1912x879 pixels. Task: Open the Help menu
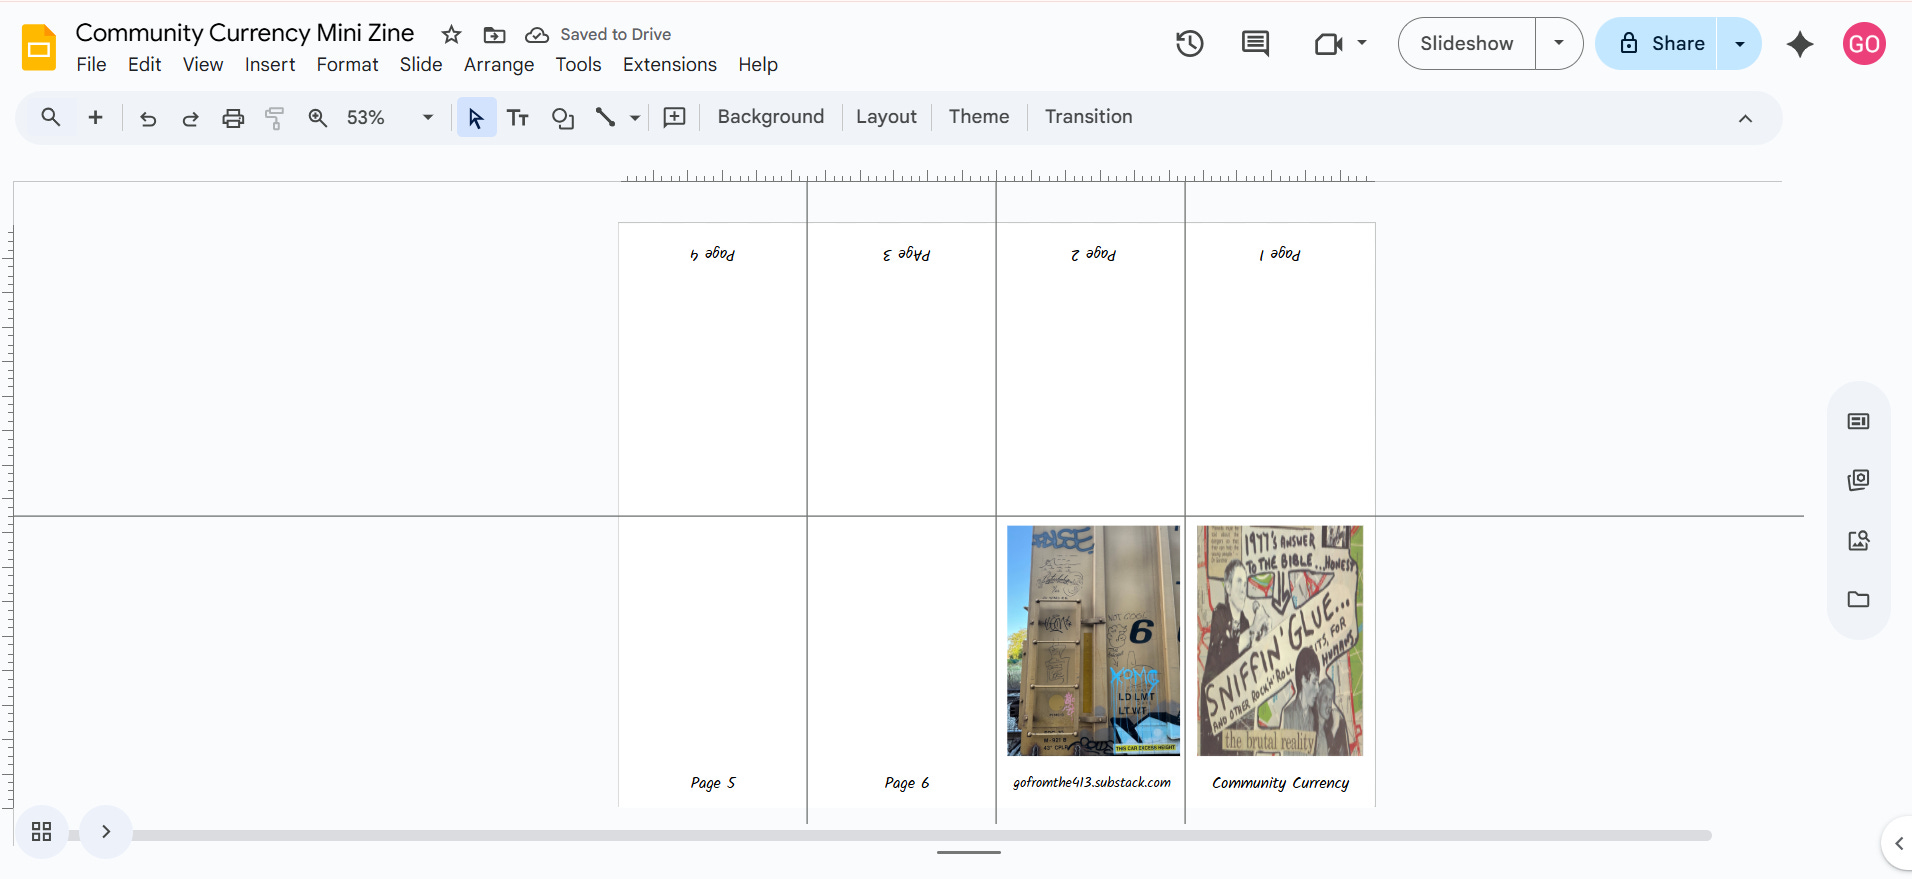[x=758, y=65]
